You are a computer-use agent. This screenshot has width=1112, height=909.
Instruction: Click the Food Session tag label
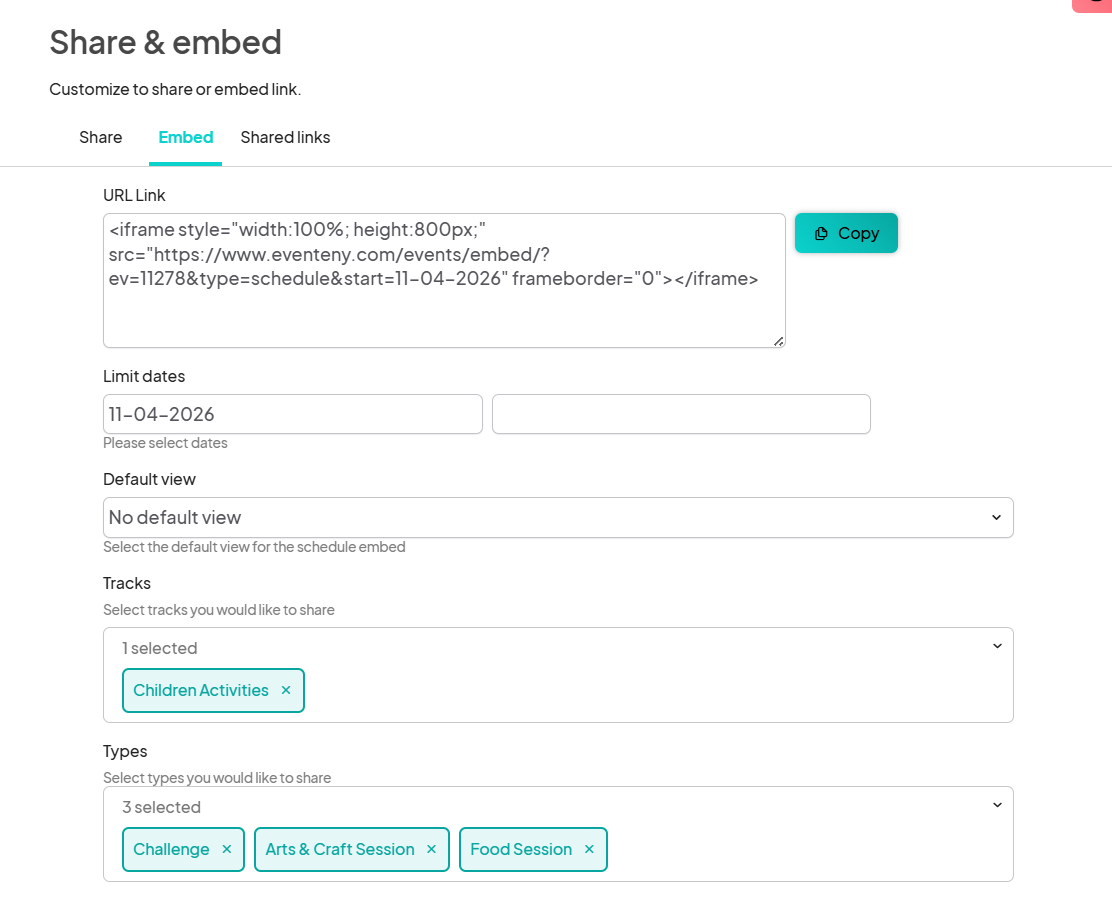click(x=521, y=849)
